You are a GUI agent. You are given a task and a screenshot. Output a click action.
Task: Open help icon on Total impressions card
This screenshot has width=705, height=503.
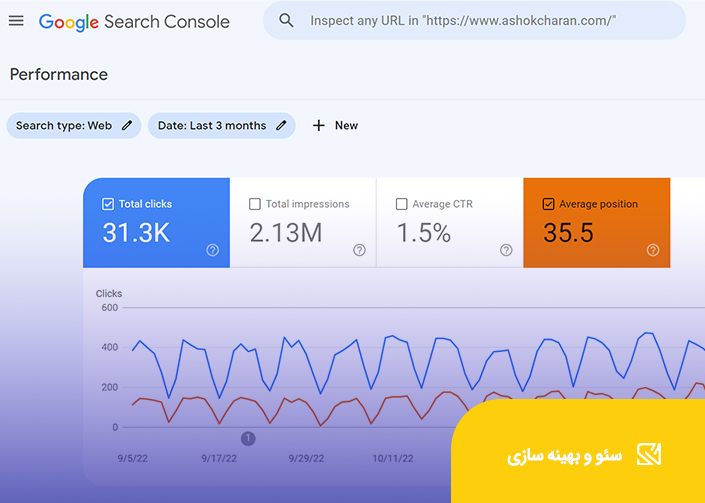(359, 250)
